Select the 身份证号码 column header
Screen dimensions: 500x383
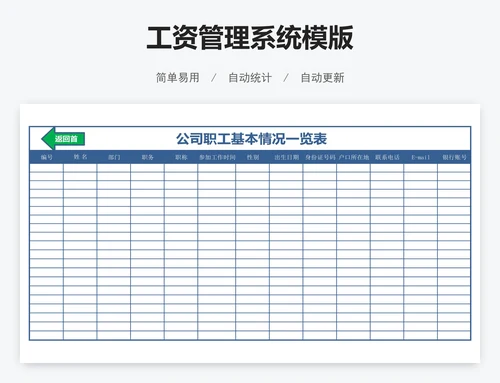click(x=320, y=157)
